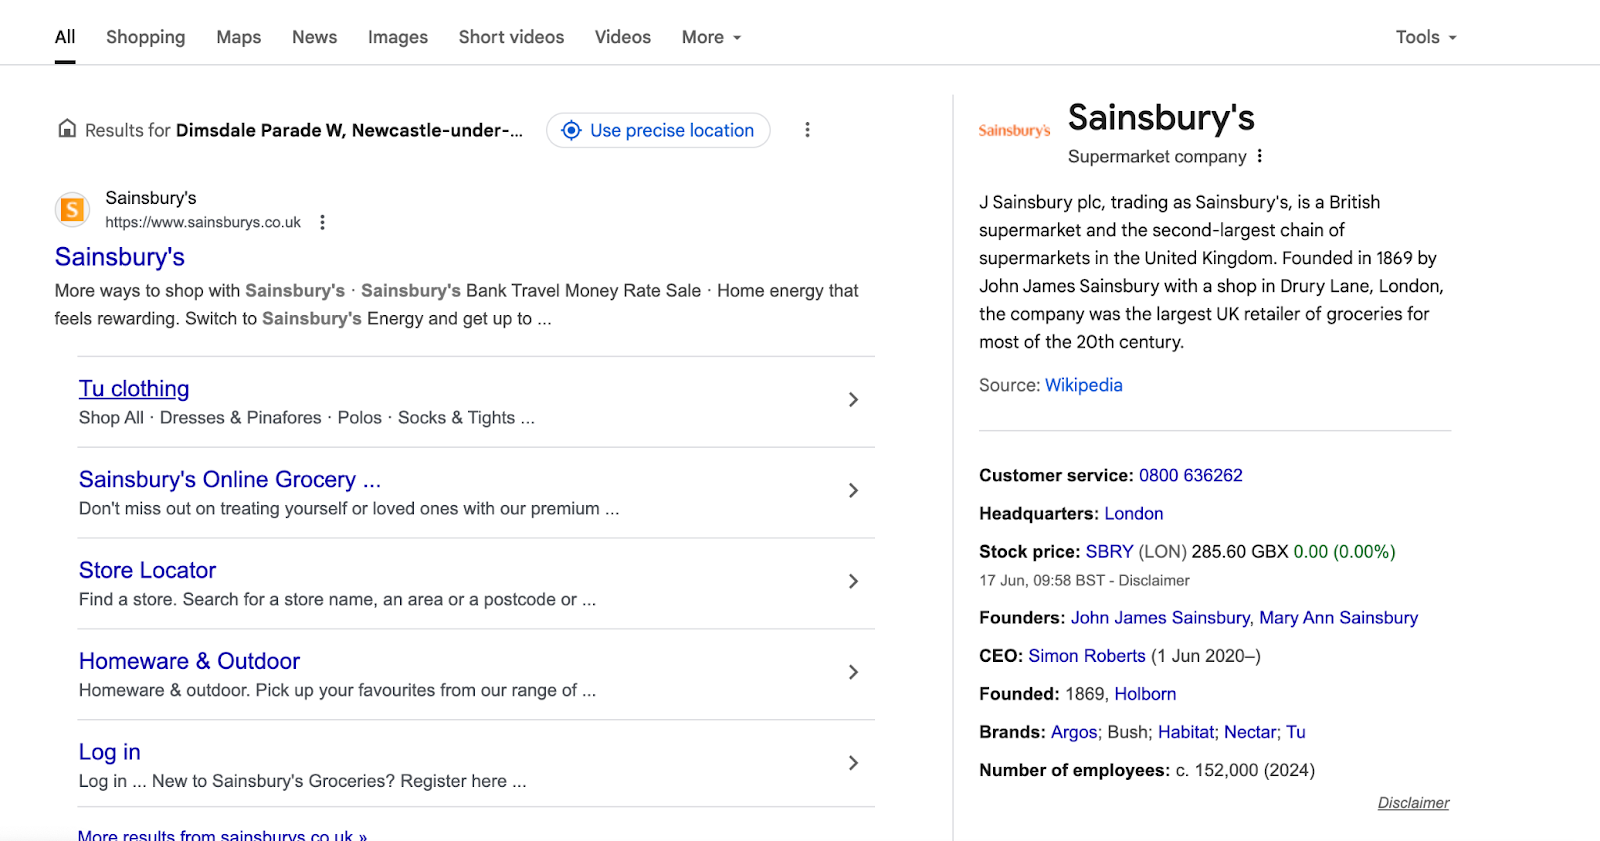Click the London headquarters link
Viewport: 1600px width, 841px height.
pos(1134,514)
